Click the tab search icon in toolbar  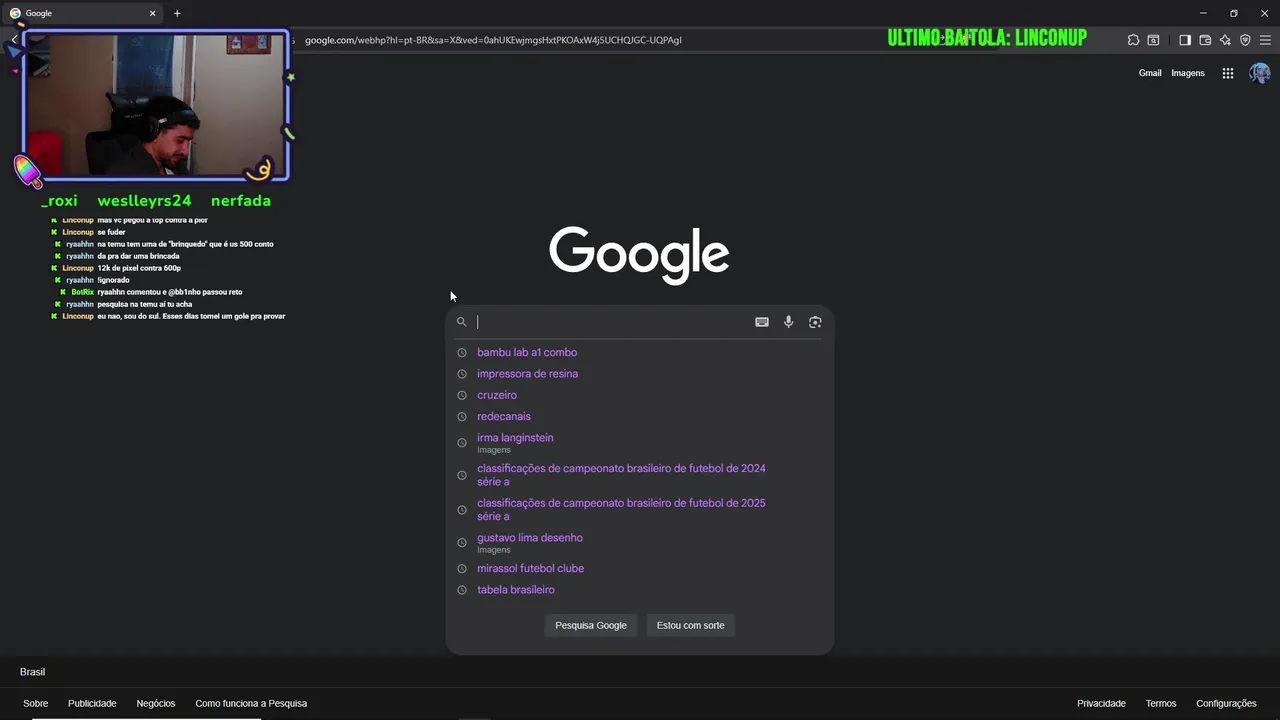pyautogui.click(x=1153, y=40)
